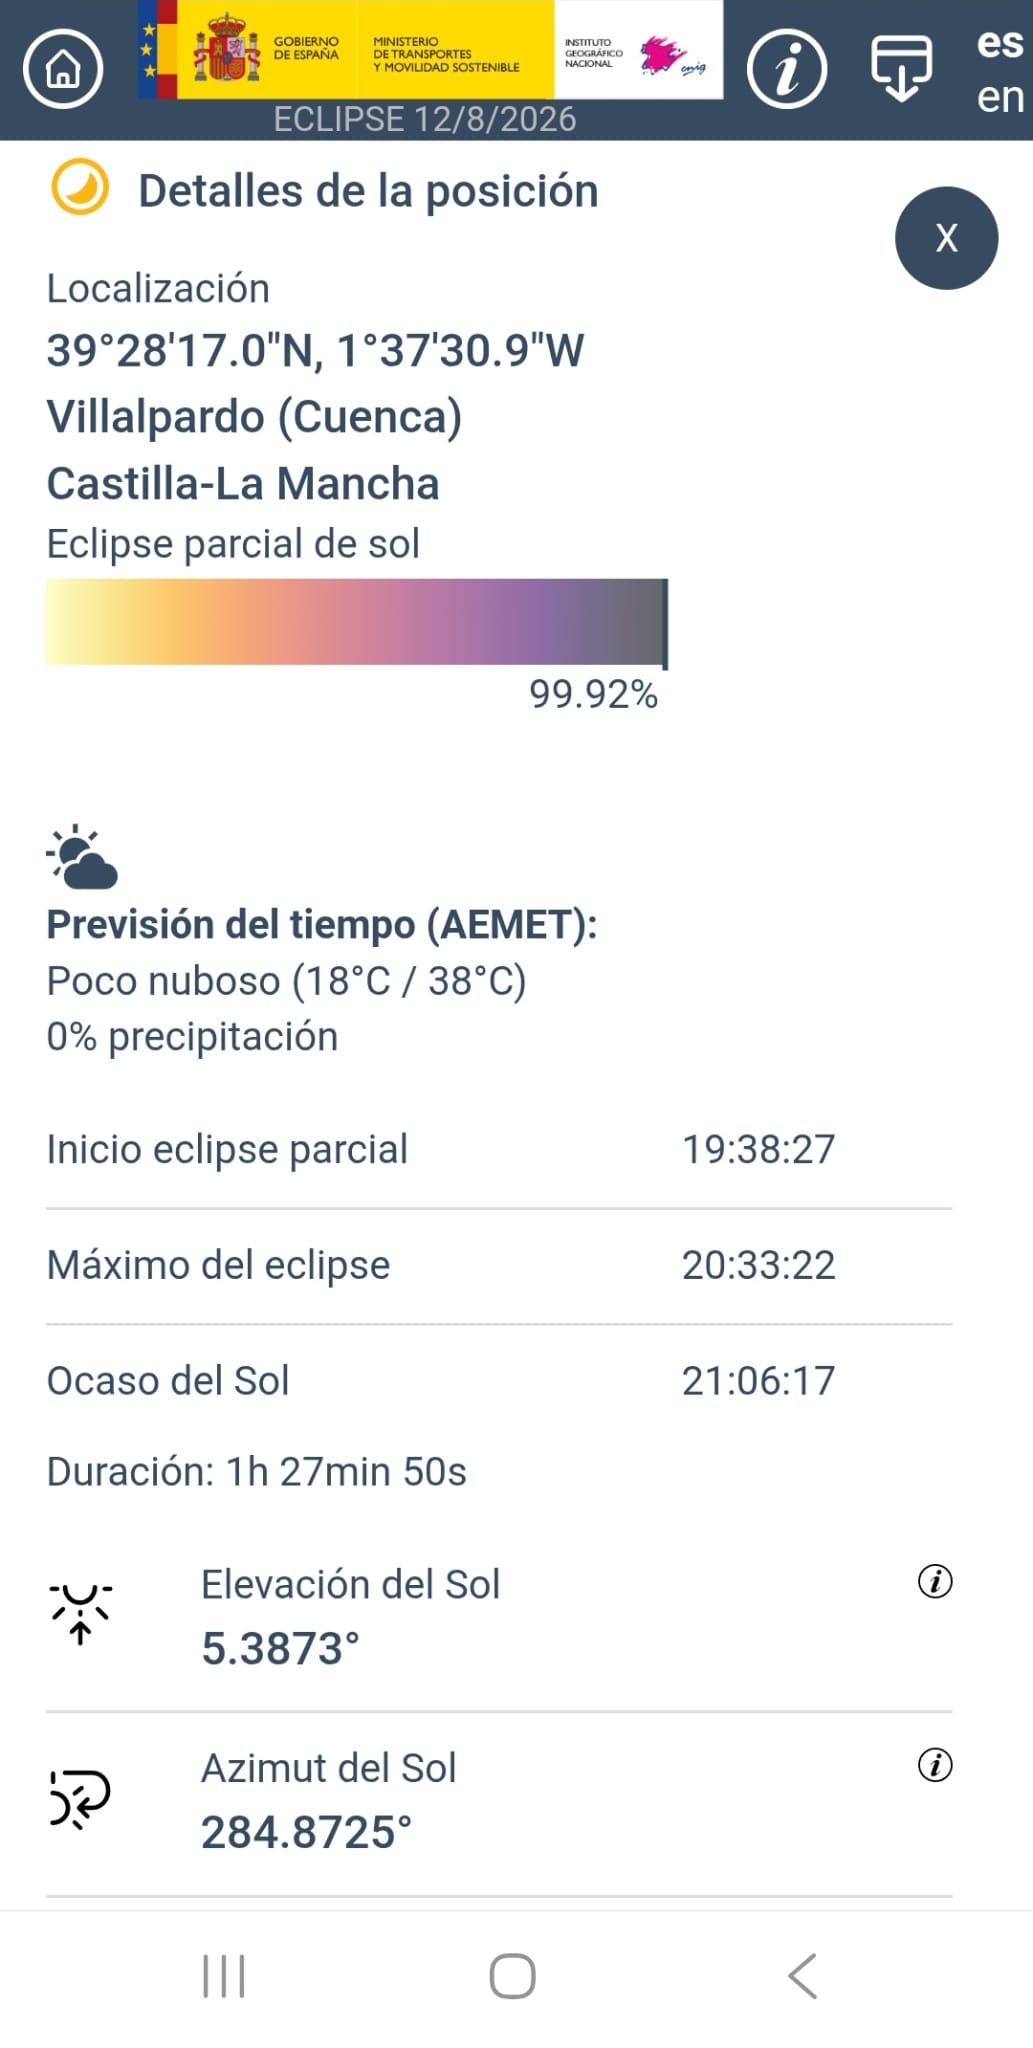The height and width of the screenshot is (2048, 1033).
Task: Tap the Android home navigation button
Action: coord(512,1976)
